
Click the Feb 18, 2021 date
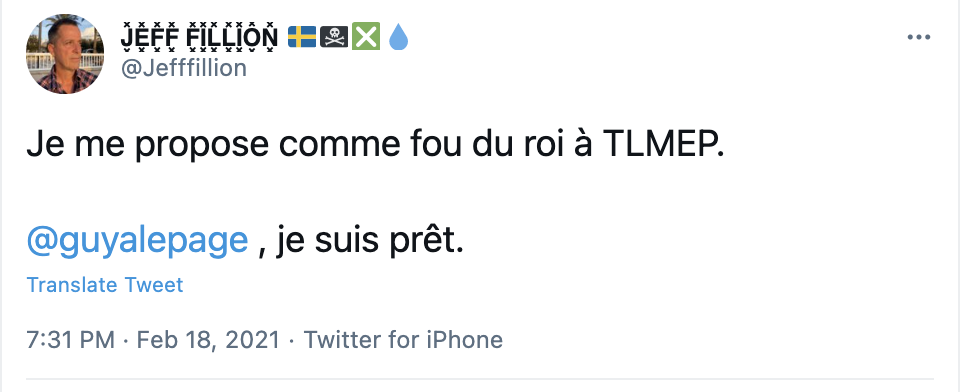208,340
